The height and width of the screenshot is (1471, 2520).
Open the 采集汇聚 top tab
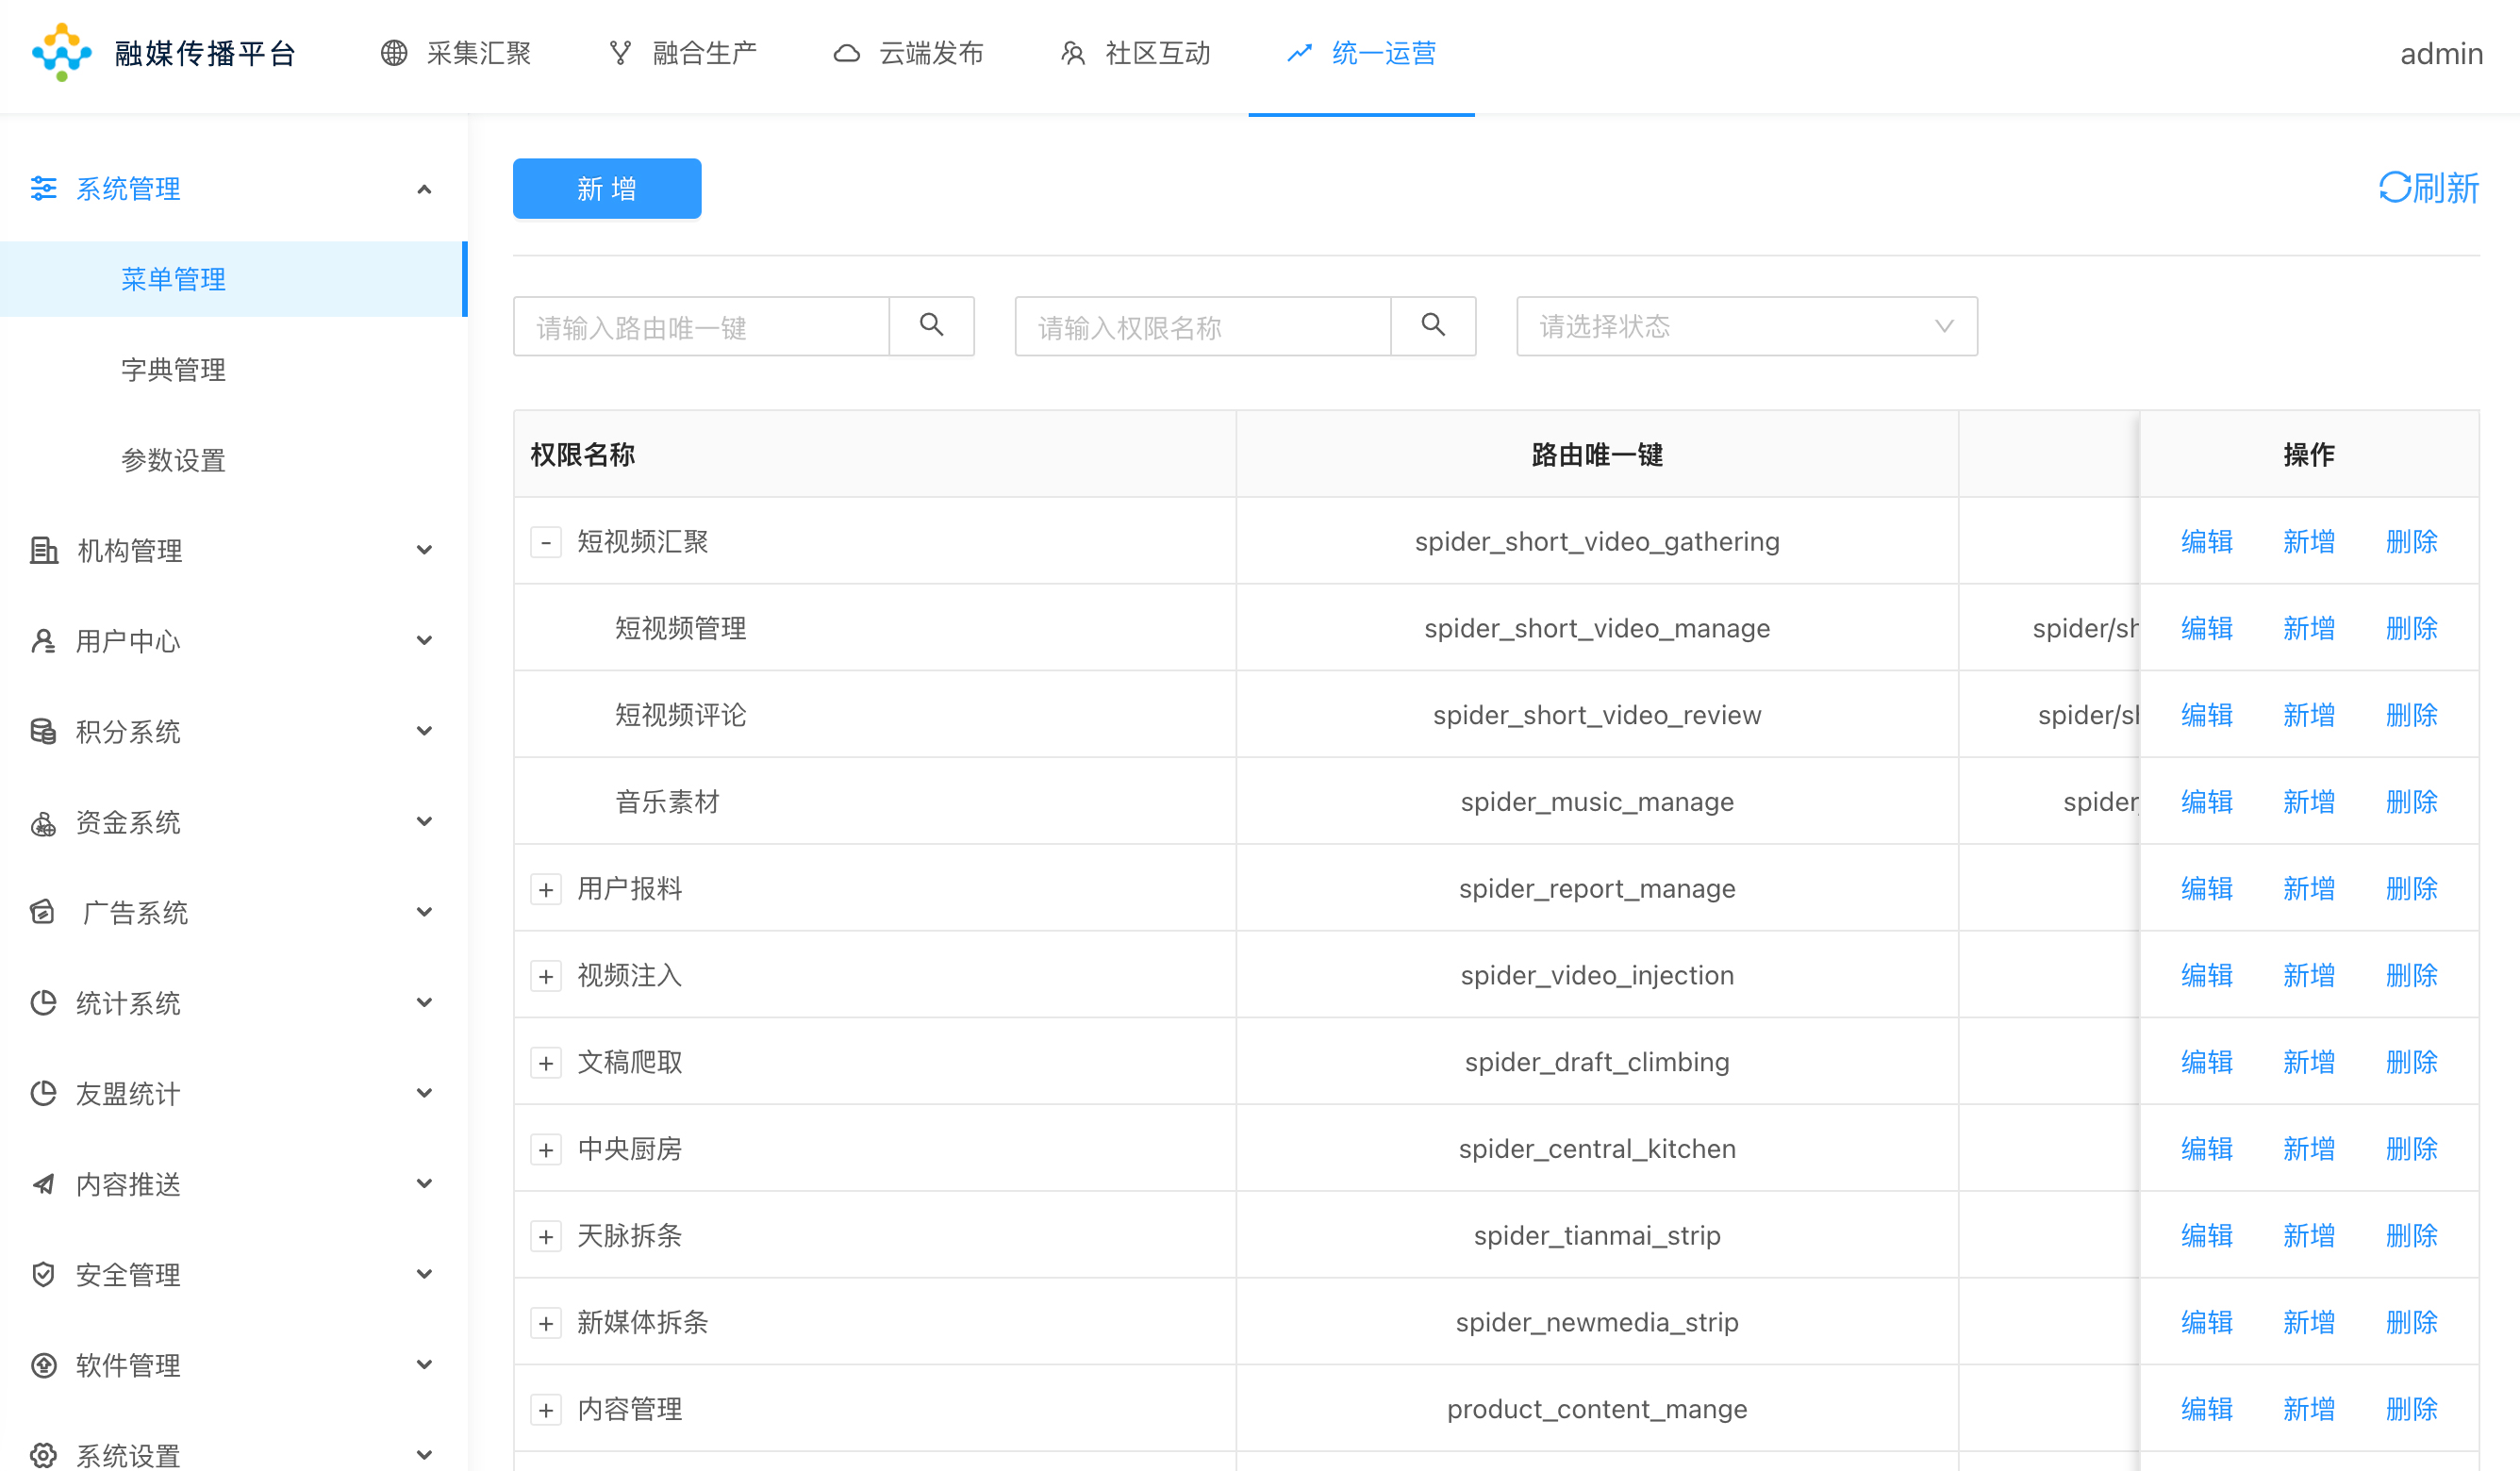click(456, 53)
